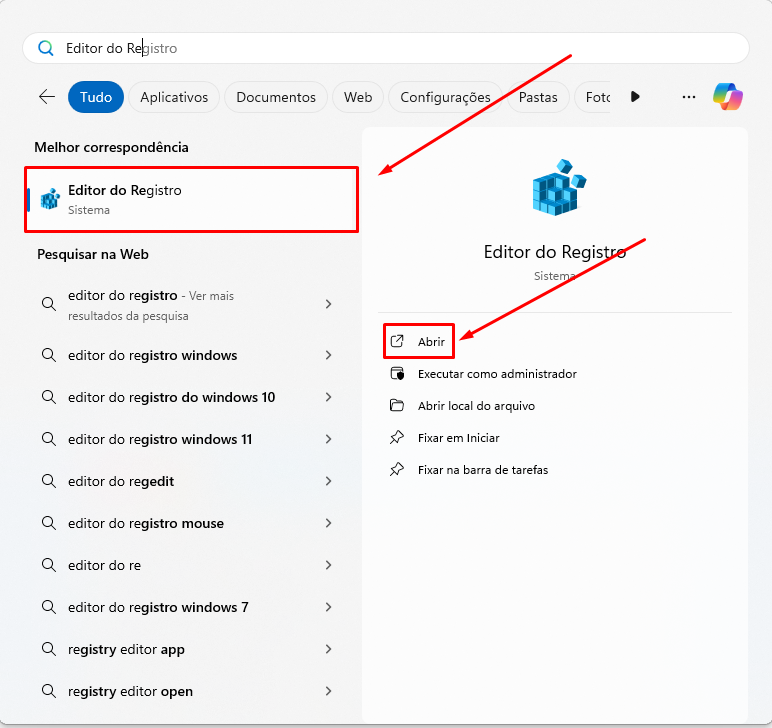Open the three-dots more options menu
The height and width of the screenshot is (728, 772).
click(689, 97)
